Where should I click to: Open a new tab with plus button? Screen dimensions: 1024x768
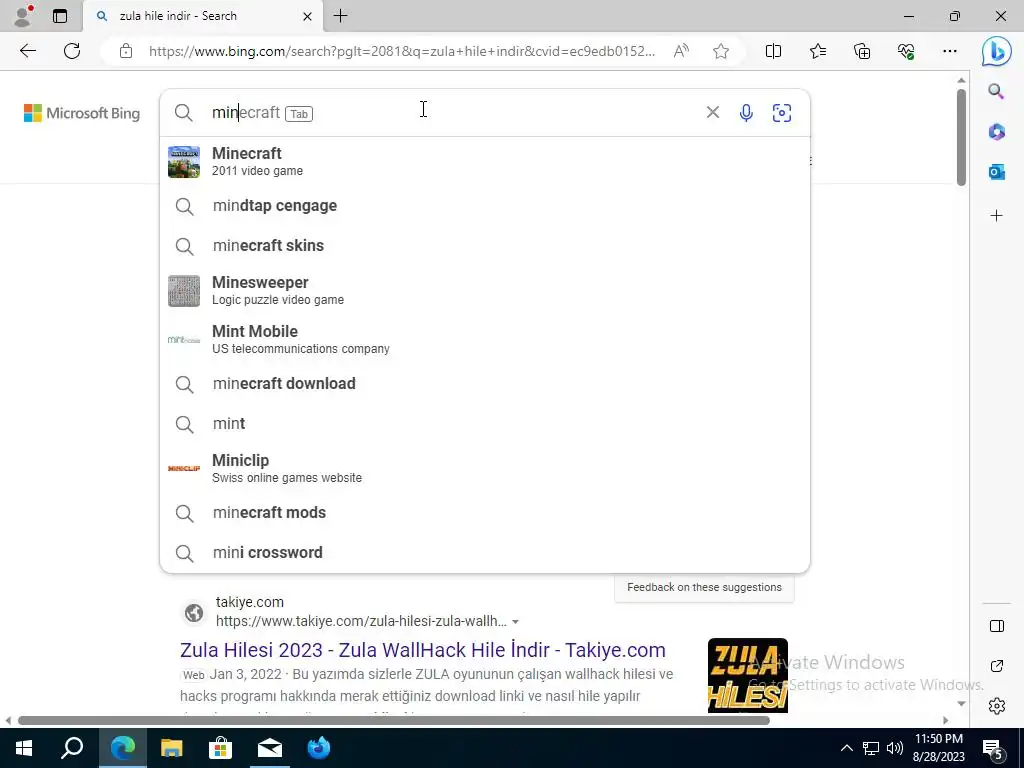click(340, 16)
